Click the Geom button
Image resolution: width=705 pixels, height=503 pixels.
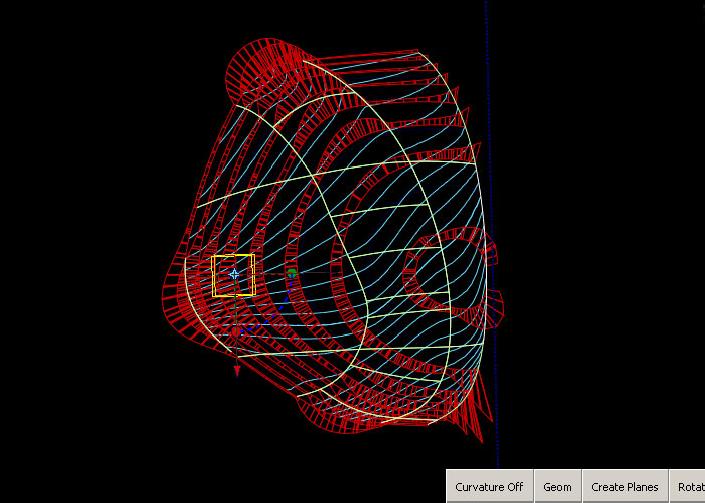click(557, 487)
